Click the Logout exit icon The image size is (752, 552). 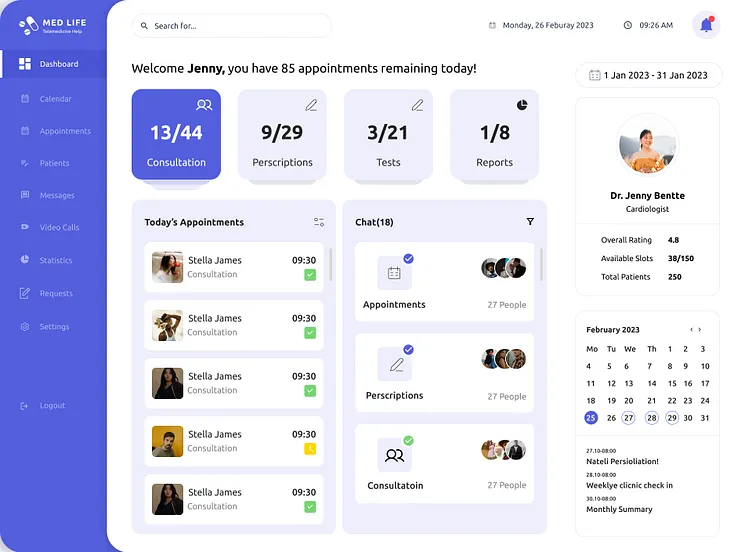24,406
